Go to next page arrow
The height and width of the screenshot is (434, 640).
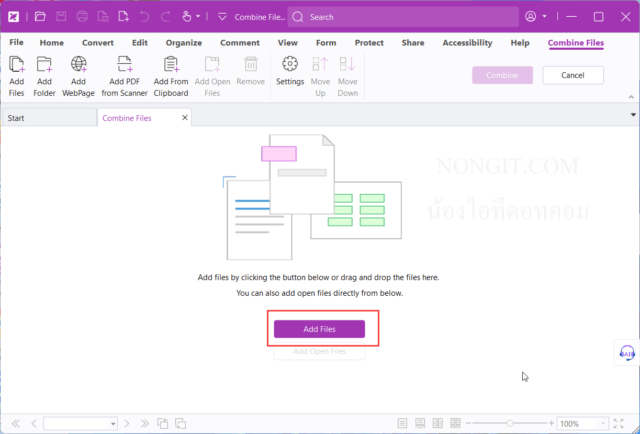click(127, 423)
